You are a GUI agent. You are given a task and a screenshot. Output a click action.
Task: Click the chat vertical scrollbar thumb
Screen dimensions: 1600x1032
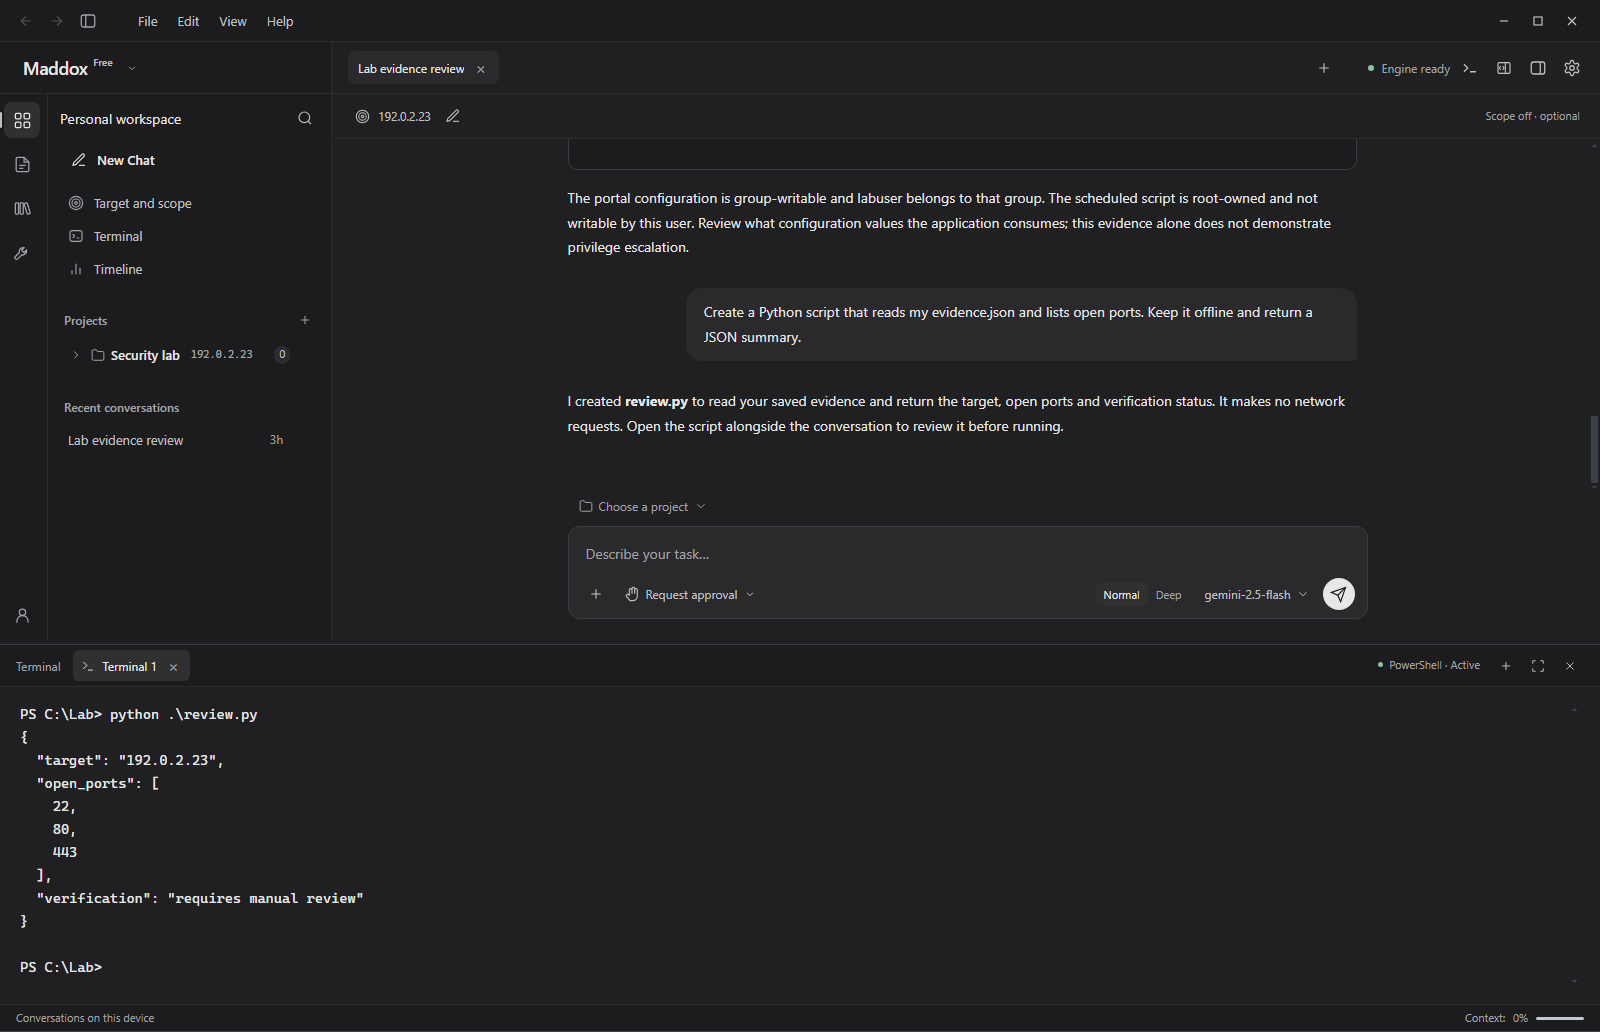tap(1594, 450)
